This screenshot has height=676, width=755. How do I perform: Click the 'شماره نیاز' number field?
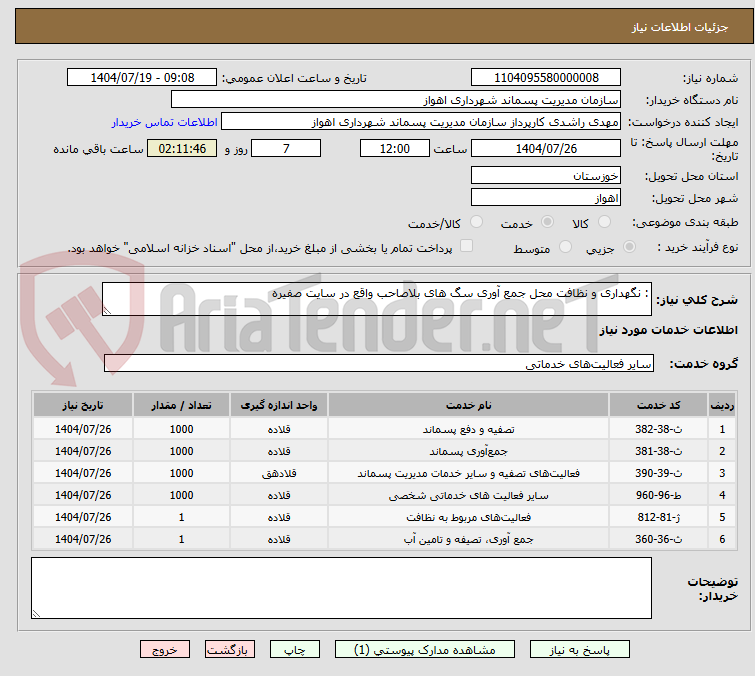click(x=546, y=78)
